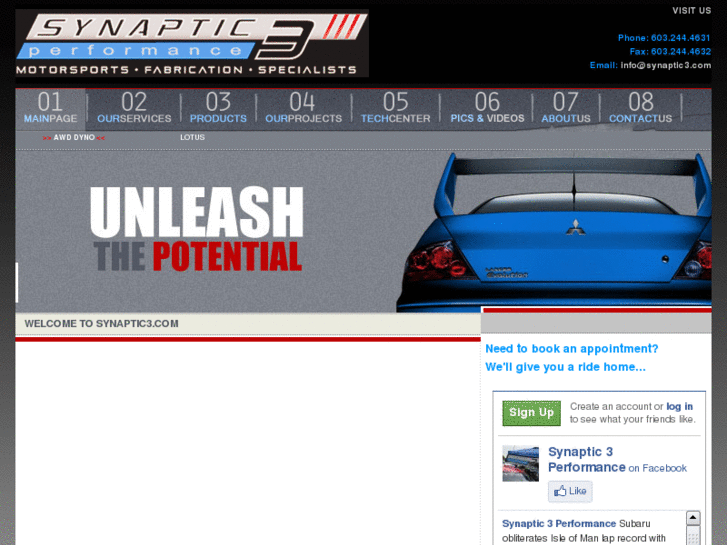Viewport: 727px width, 545px height.
Task: Click the Unleash The Potential banner
Action: 197,229
